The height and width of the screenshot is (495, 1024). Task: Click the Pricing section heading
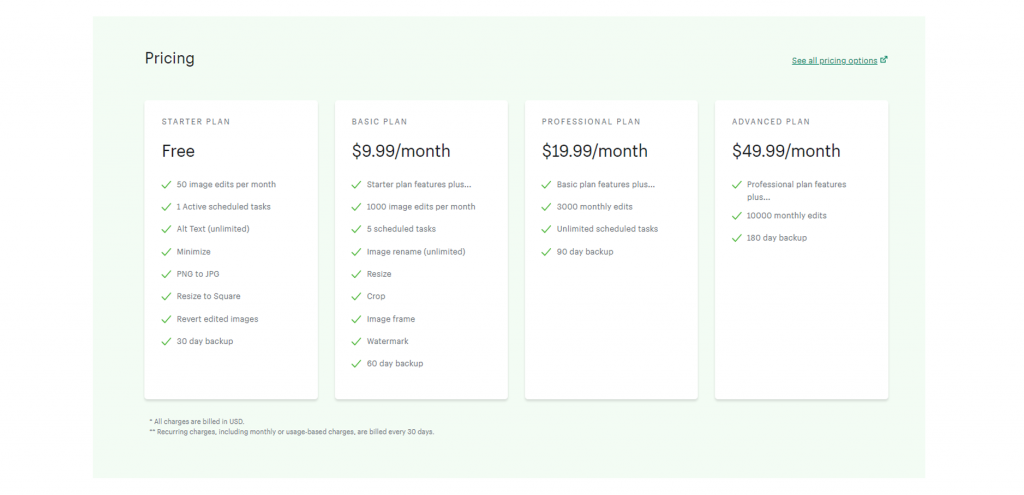click(x=170, y=59)
